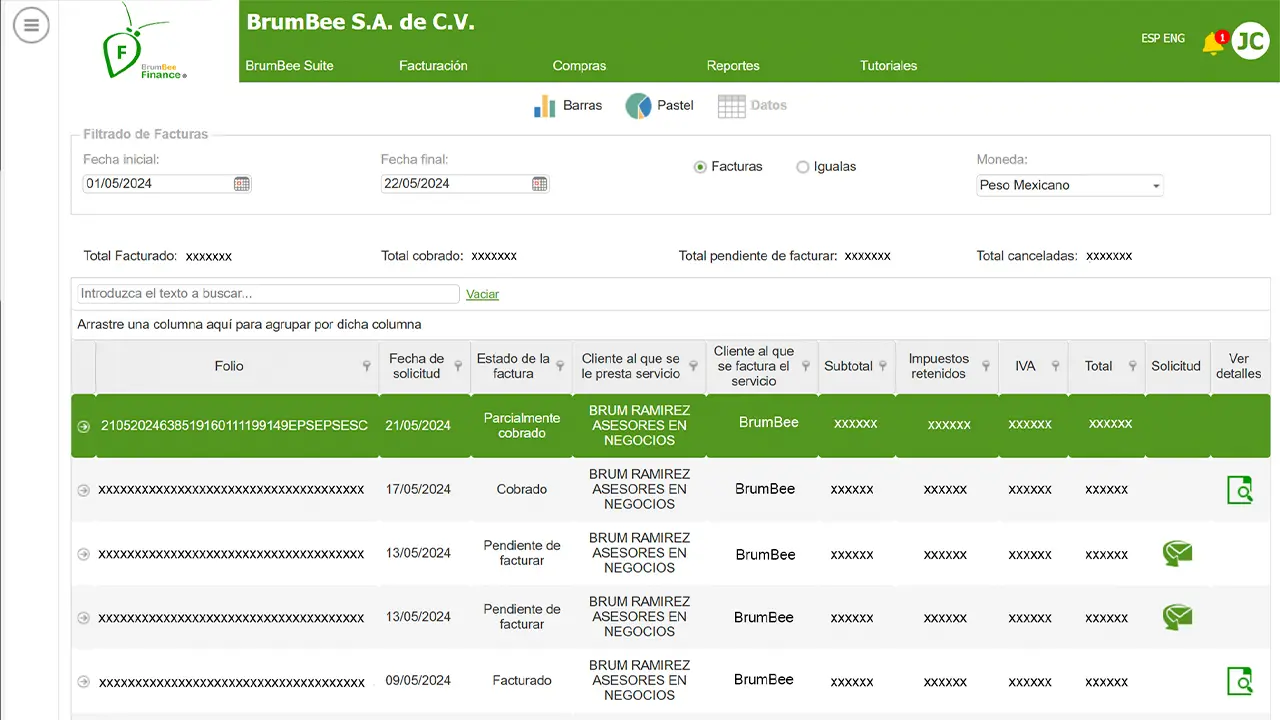Open the Reportes menu
This screenshot has width=1280, height=720.
[733, 66]
